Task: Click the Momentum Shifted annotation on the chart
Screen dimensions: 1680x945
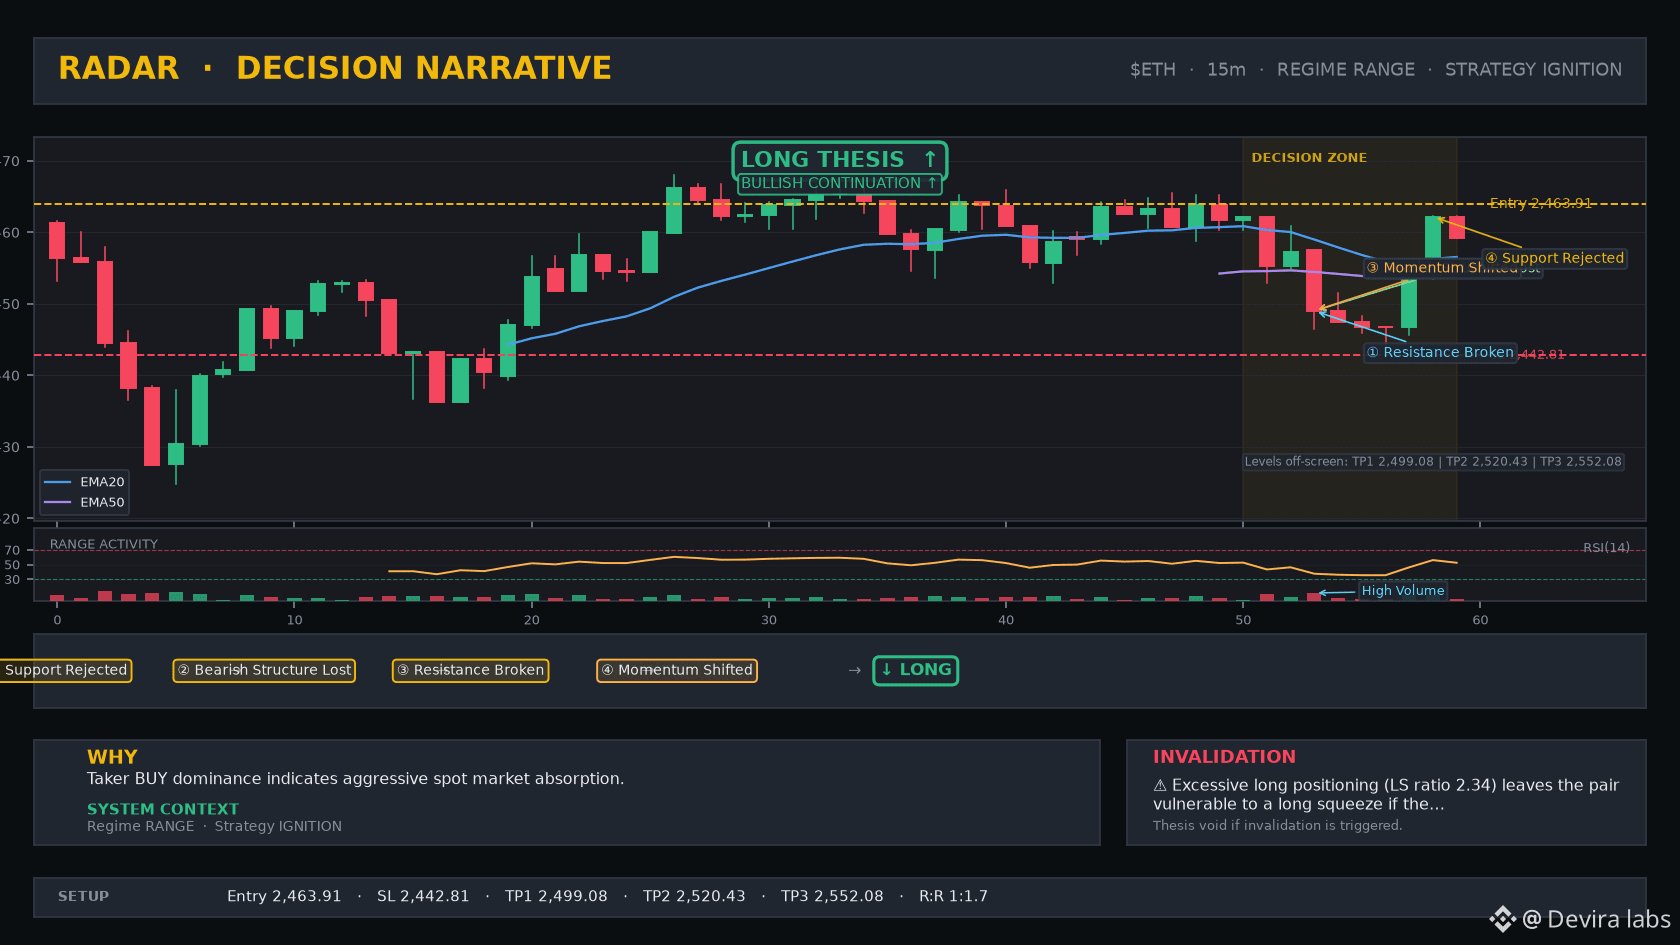Action: pos(1440,268)
